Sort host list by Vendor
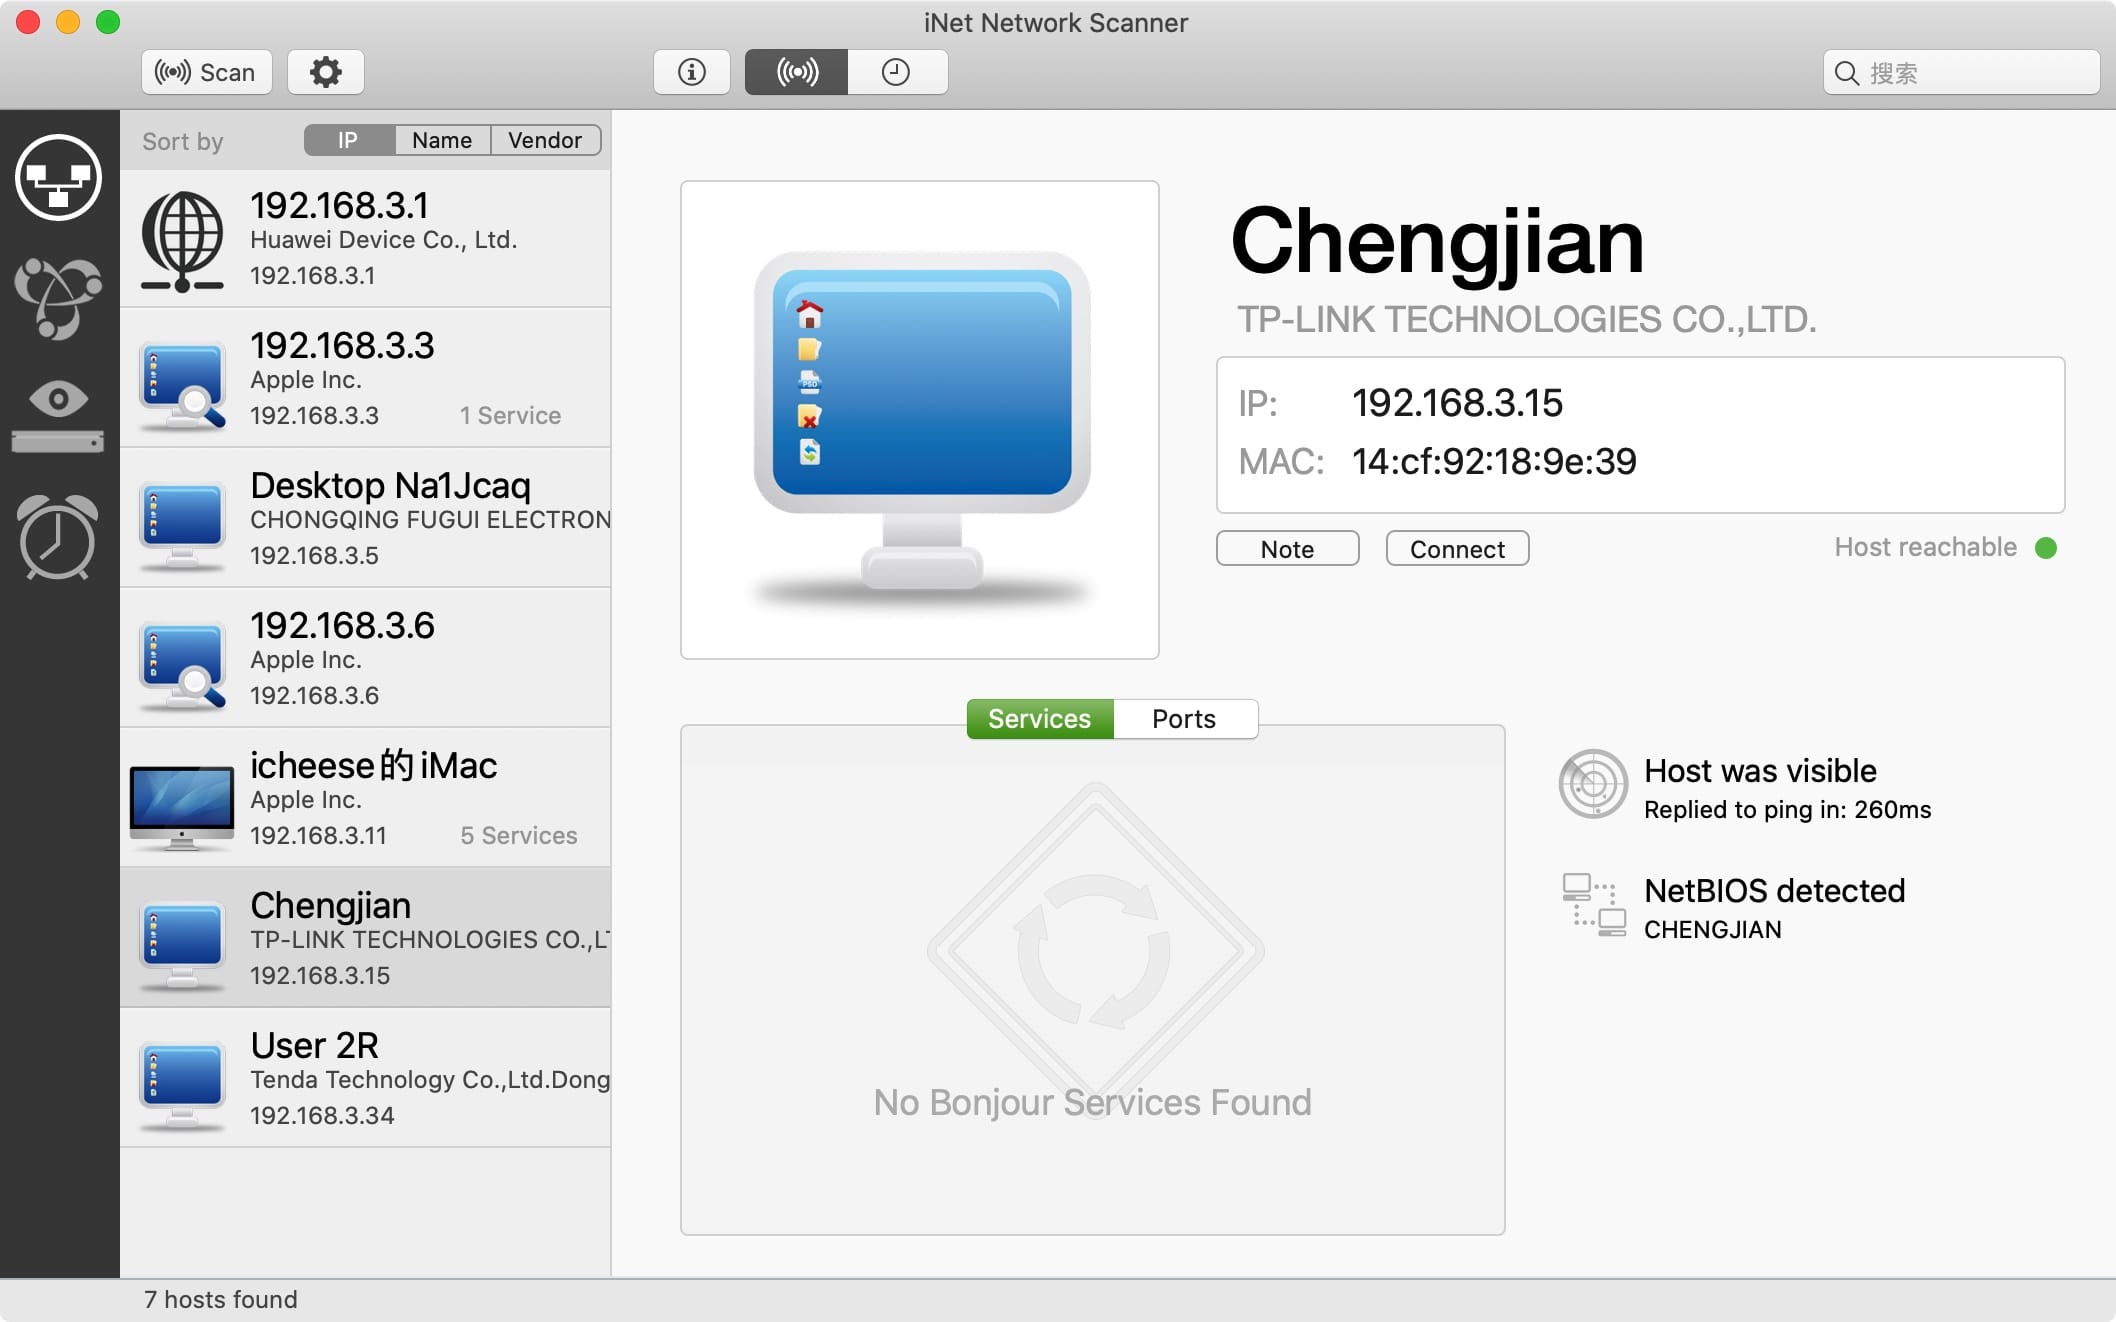2116x1322 pixels. pyautogui.click(x=545, y=140)
